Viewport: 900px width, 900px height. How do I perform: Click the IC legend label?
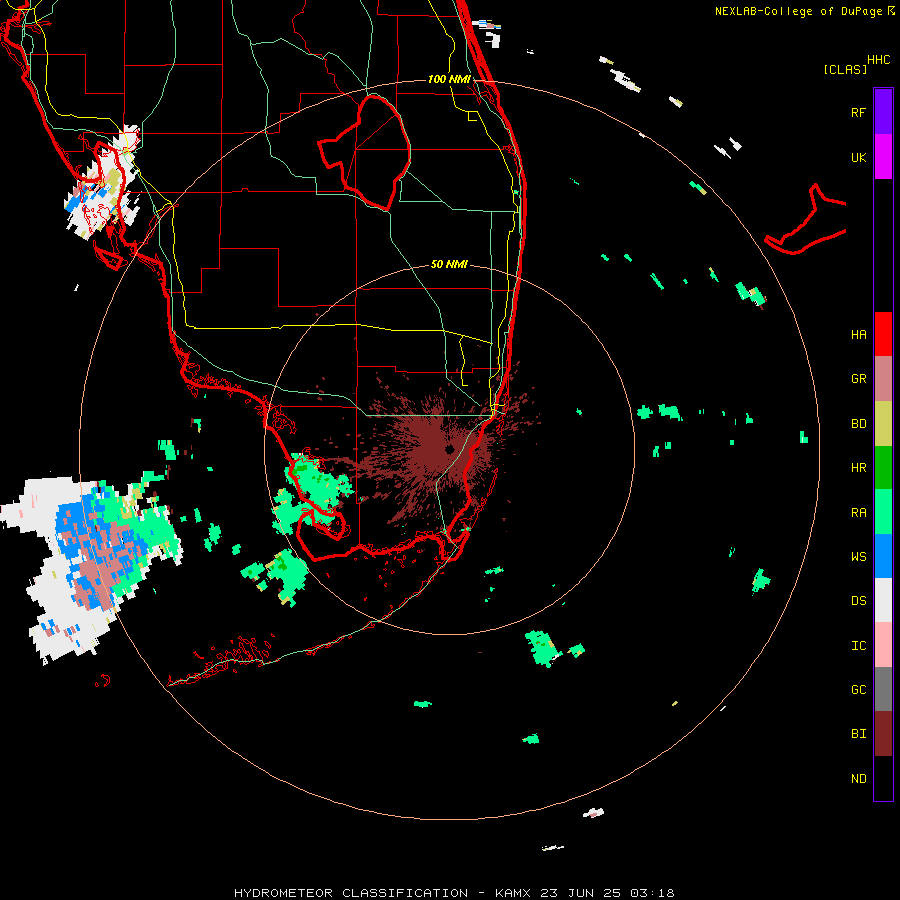pyautogui.click(x=858, y=646)
